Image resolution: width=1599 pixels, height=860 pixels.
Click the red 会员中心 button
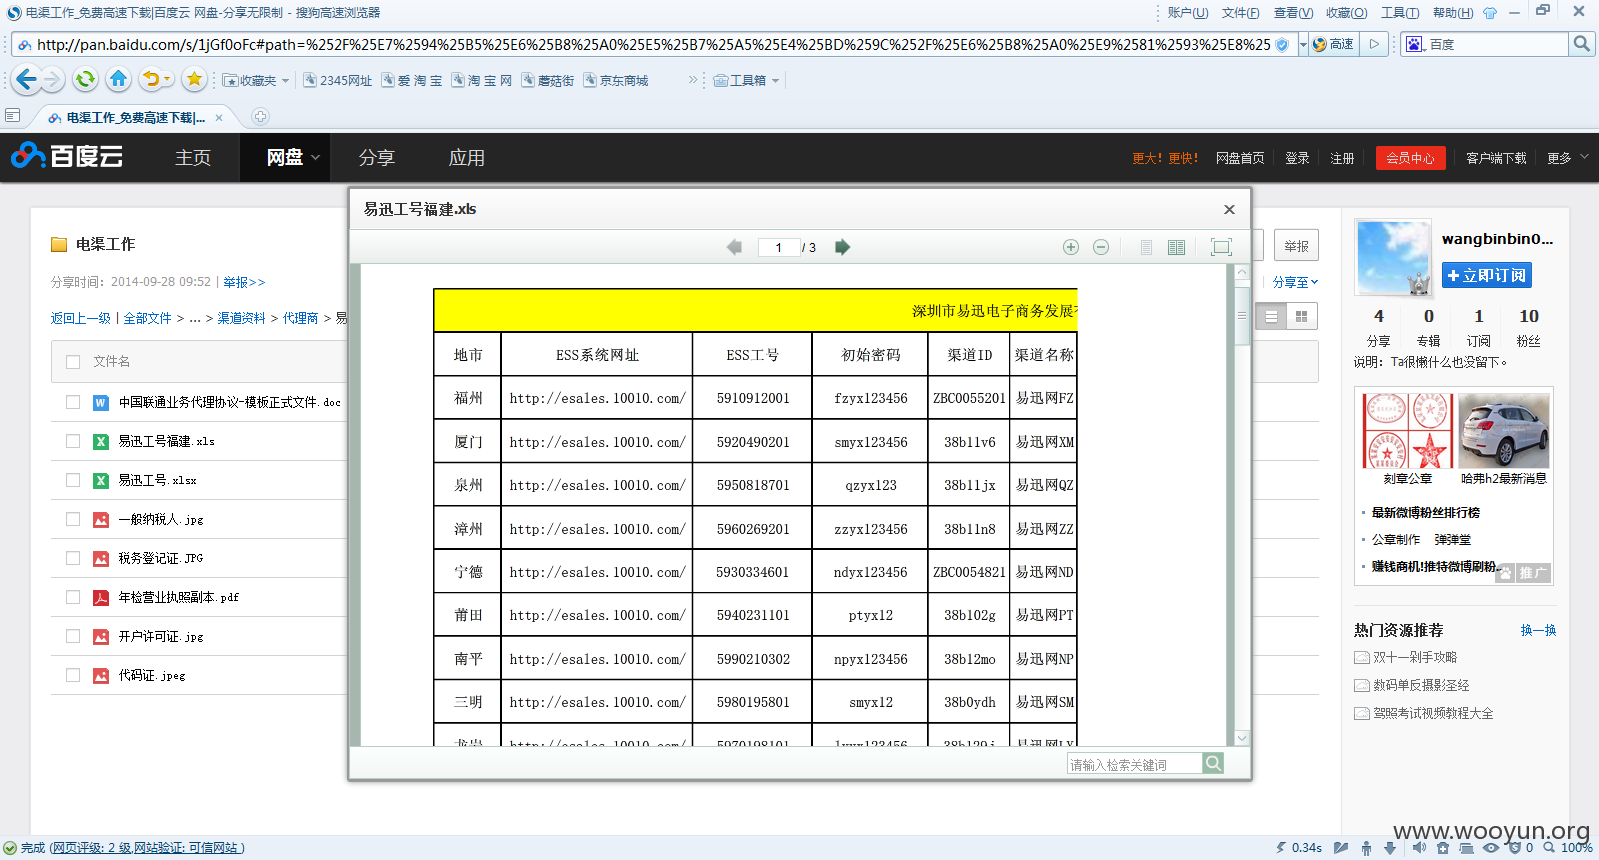pos(1410,158)
